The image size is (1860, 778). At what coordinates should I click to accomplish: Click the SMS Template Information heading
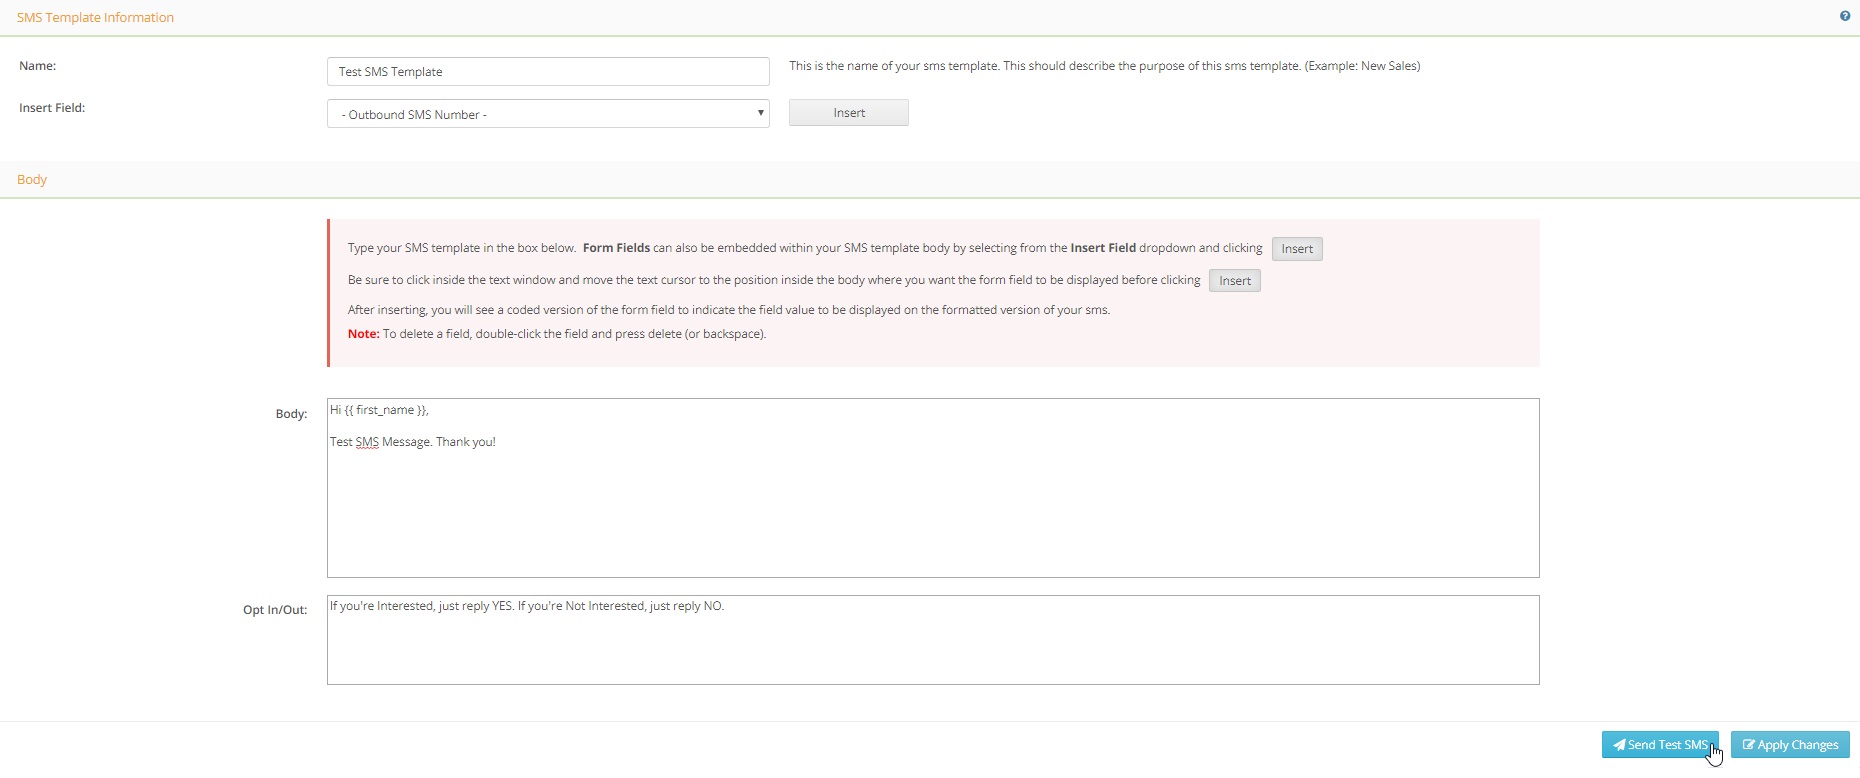click(x=95, y=17)
